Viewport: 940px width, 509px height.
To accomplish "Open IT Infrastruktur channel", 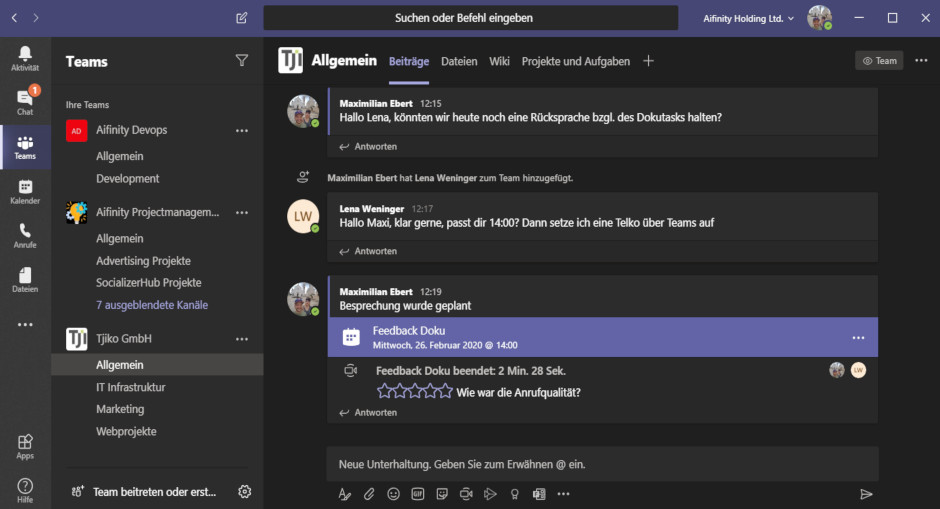I will [131, 387].
